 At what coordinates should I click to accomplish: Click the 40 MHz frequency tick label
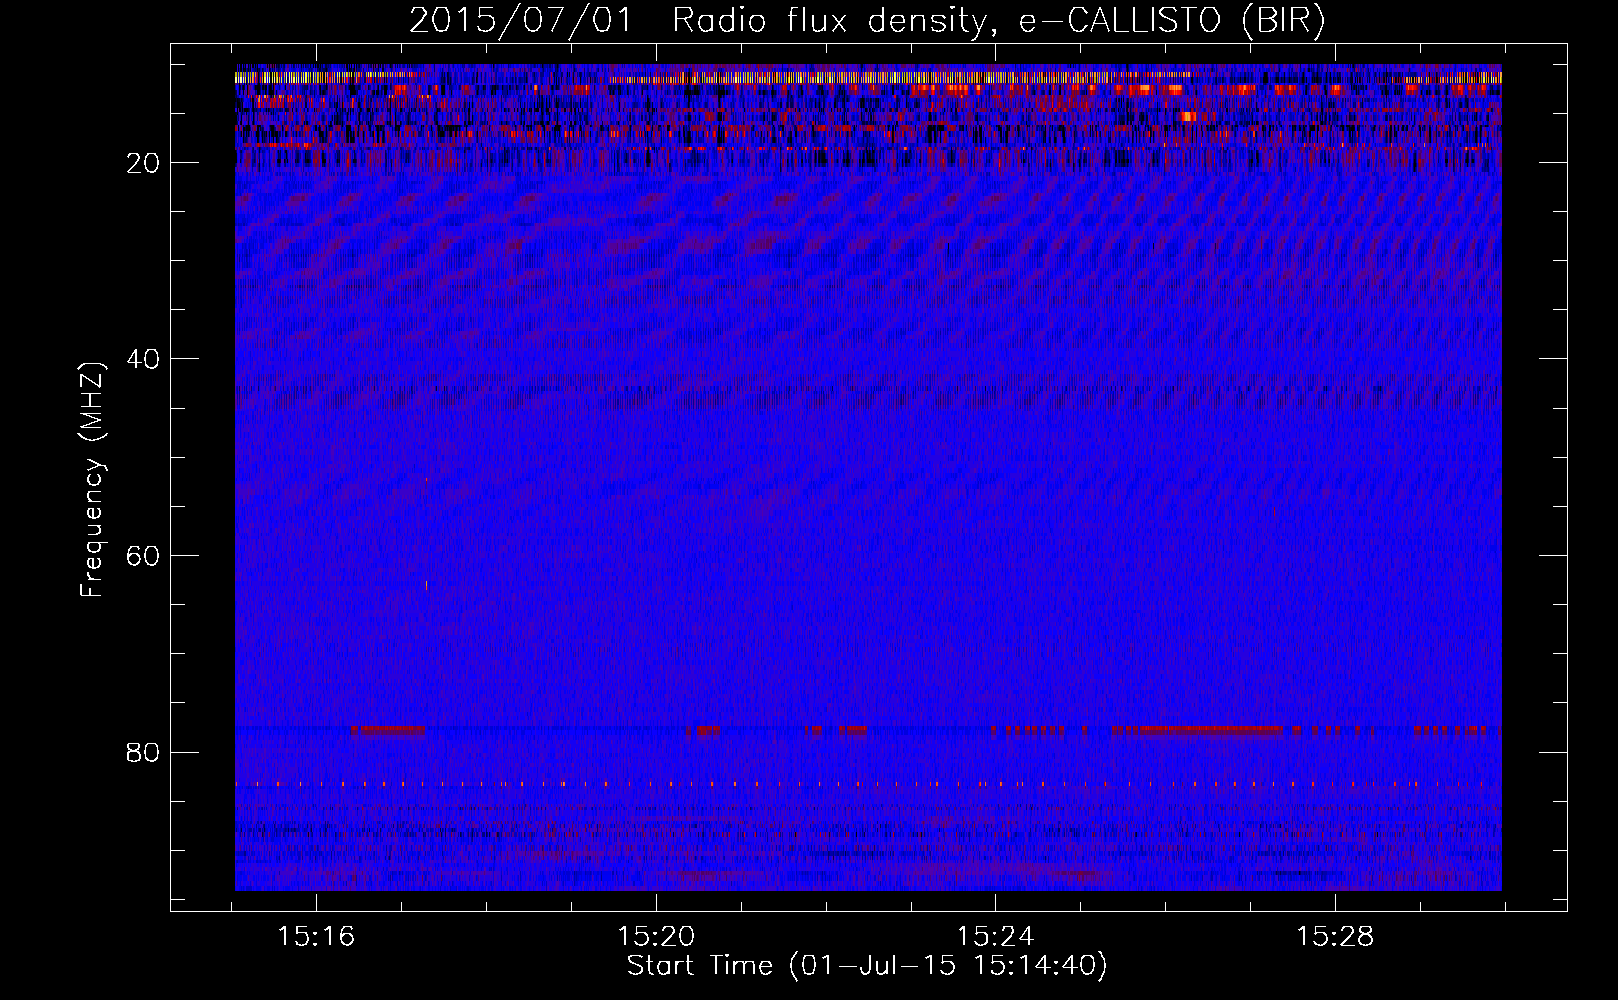coord(144,359)
